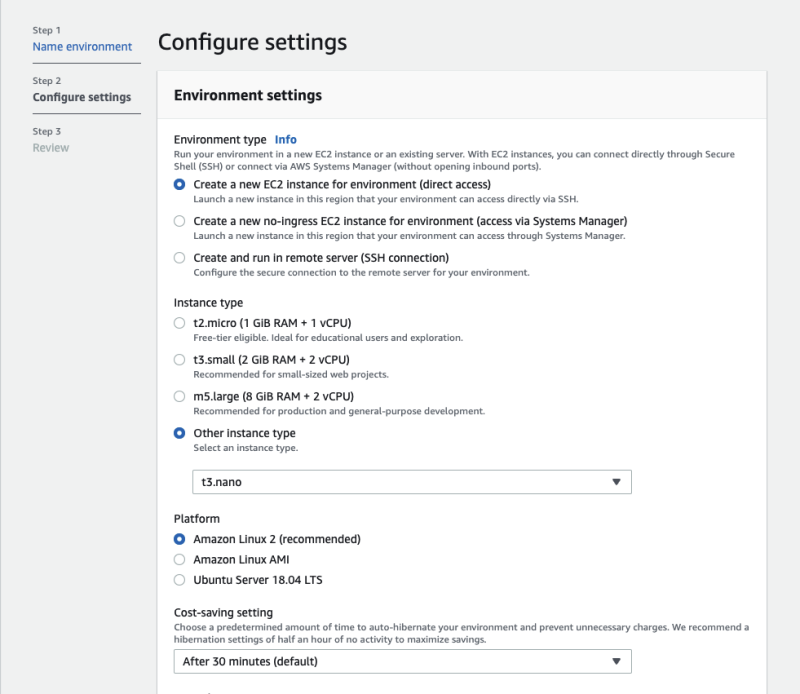Click the Configure settings page title

pyautogui.click(x=252, y=43)
